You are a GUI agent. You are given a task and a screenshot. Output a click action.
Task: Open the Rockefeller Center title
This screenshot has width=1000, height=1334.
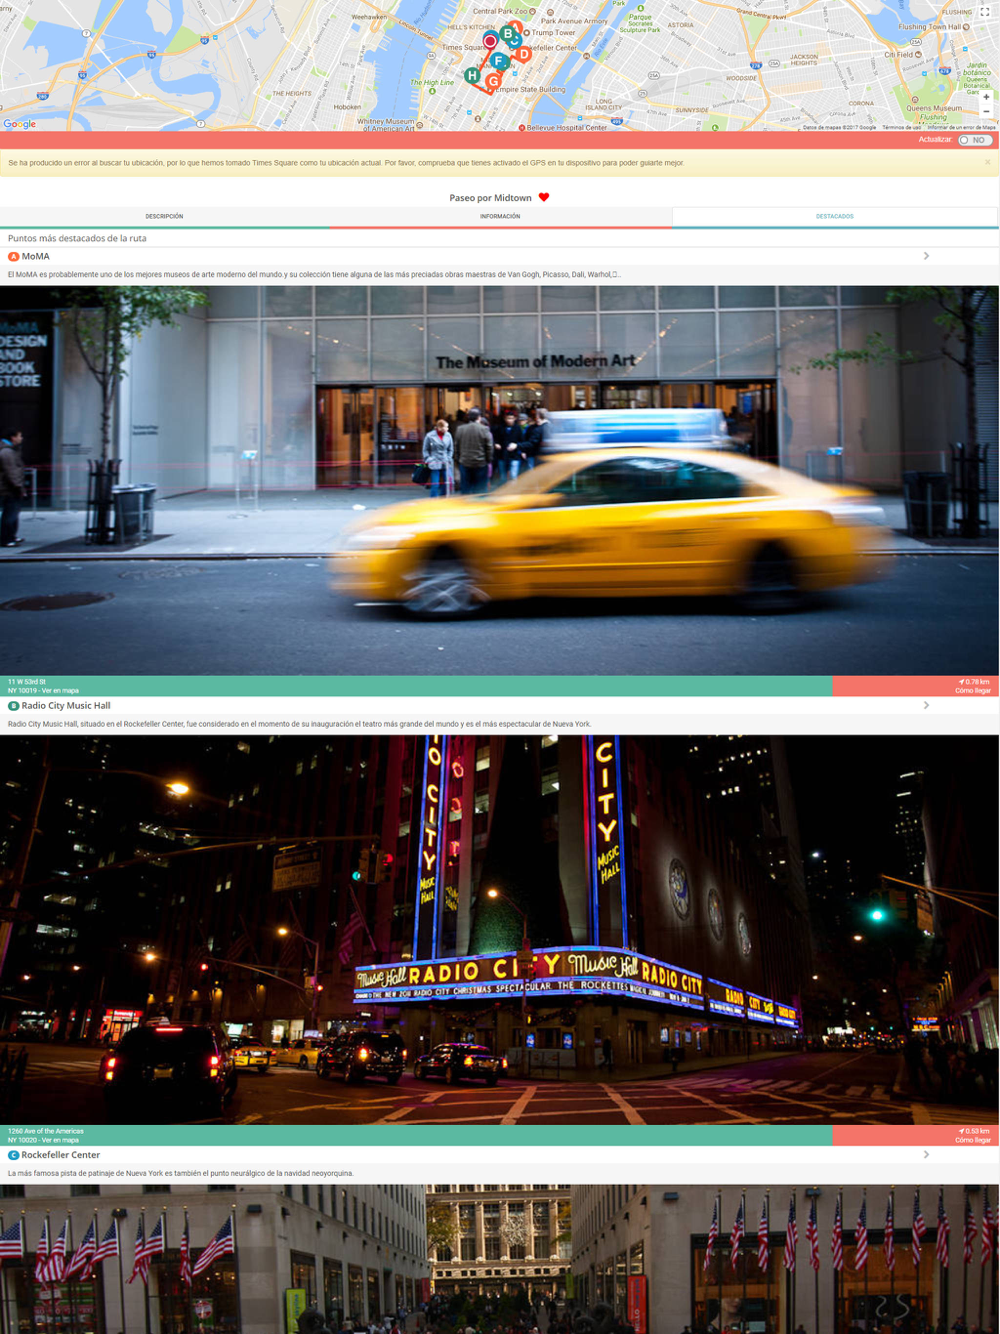point(61,1155)
